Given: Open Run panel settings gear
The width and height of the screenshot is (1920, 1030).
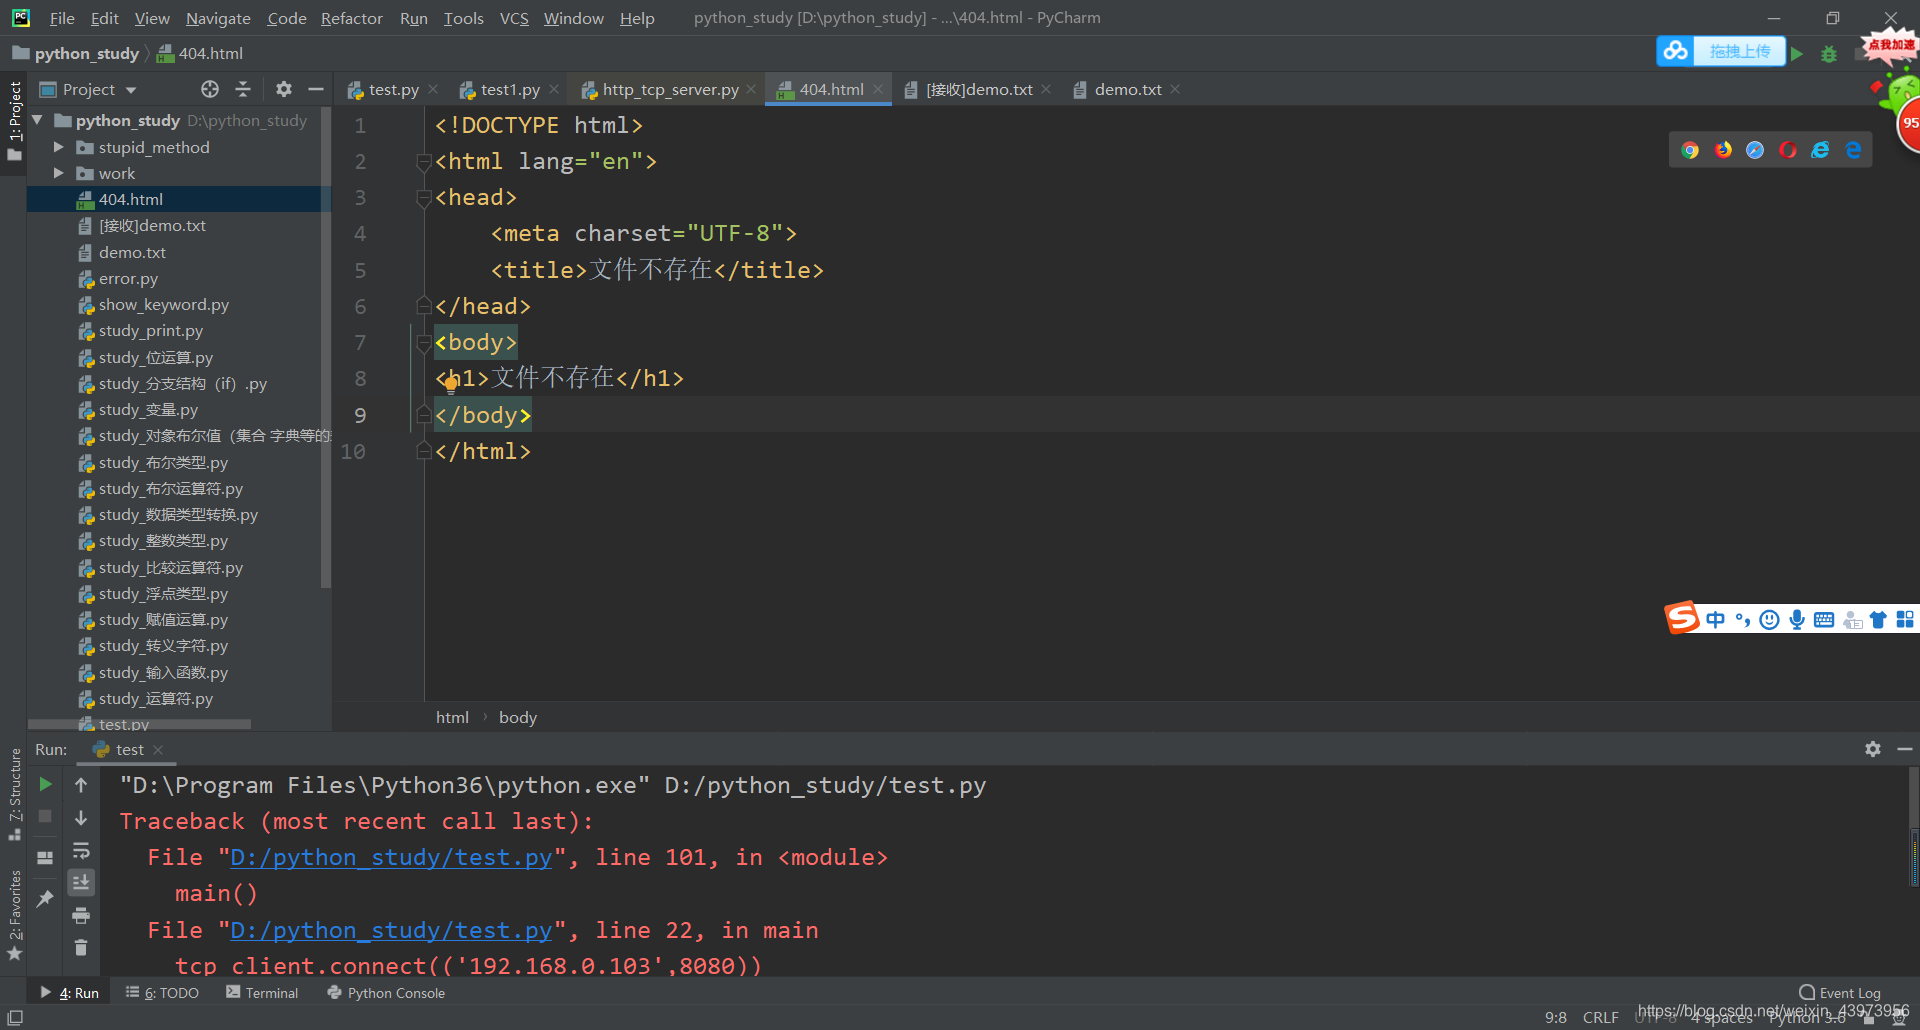Looking at the screenshot, I should click(x=1873, y=749).
